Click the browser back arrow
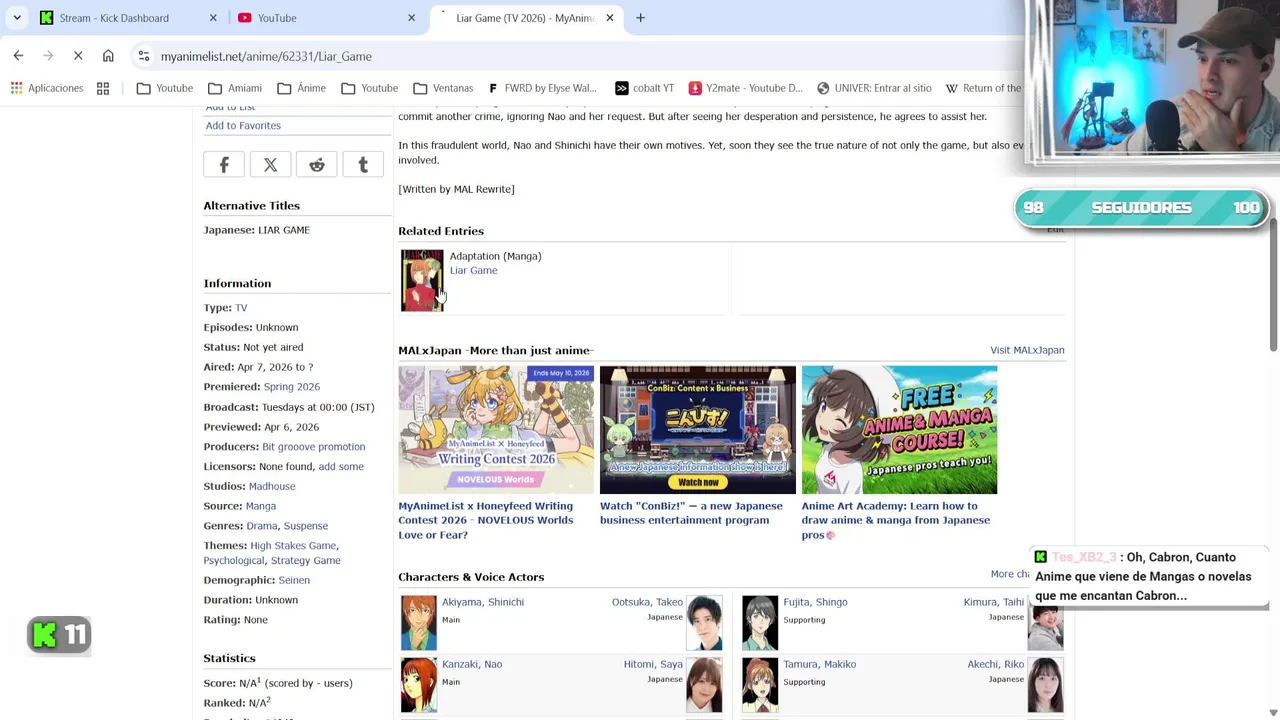The width and height of the screenshot is (1280, 720). pos(18,56)
